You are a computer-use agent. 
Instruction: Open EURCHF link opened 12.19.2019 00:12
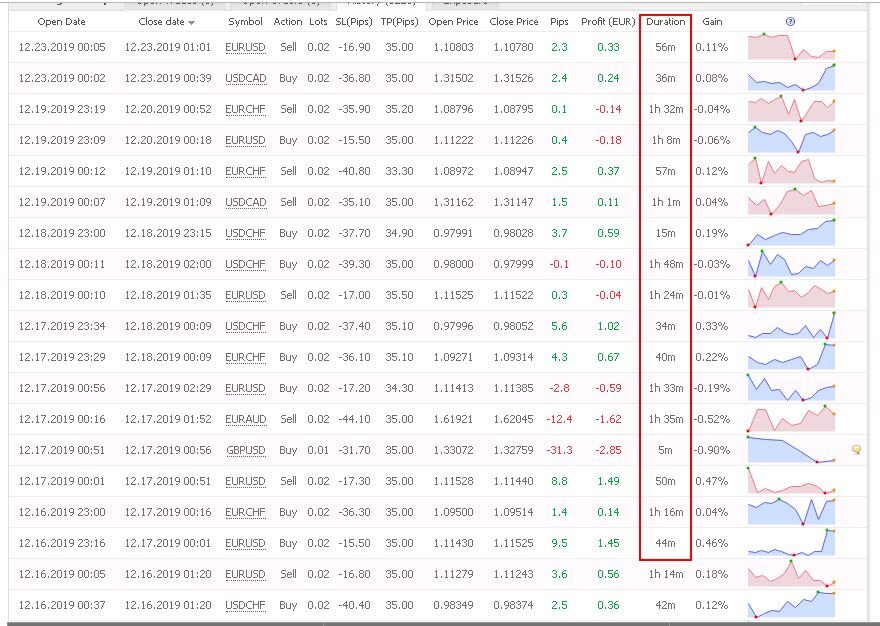pos(245,171)
